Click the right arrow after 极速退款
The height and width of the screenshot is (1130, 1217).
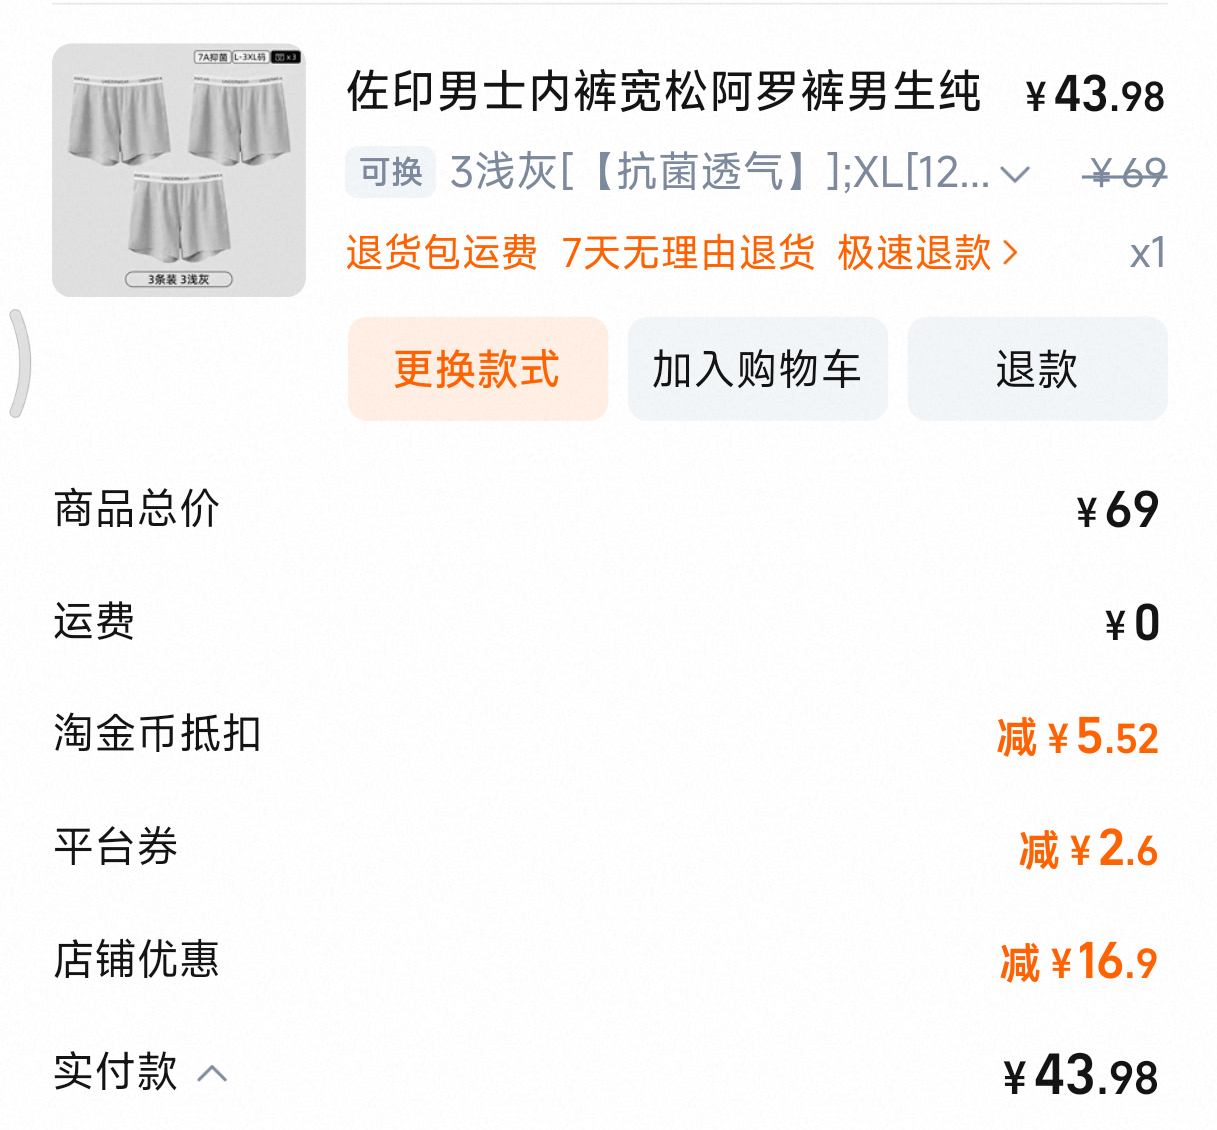tap(1010, 253)
